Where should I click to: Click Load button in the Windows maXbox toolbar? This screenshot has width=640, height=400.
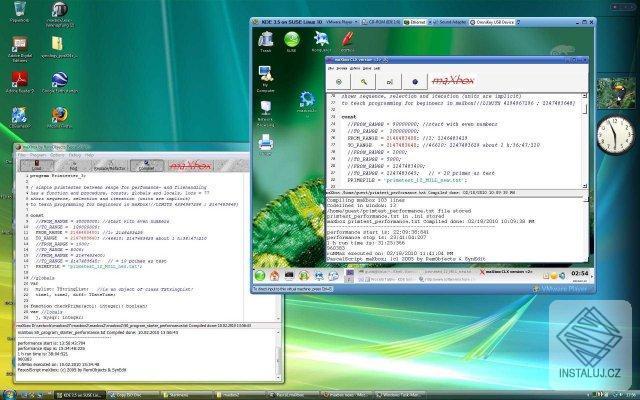(x=37, y=165)
